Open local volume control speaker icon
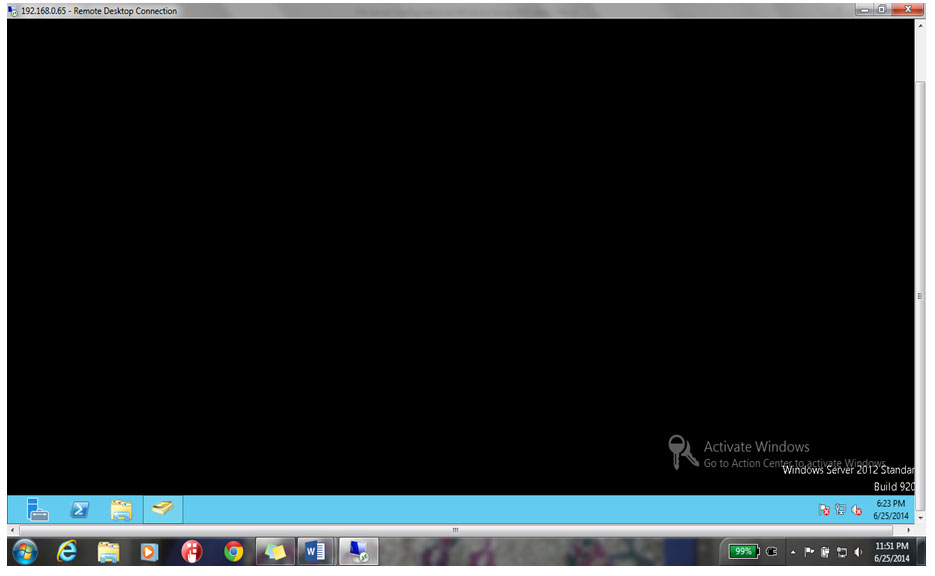935x576 pixels. [x=858, y=552]
